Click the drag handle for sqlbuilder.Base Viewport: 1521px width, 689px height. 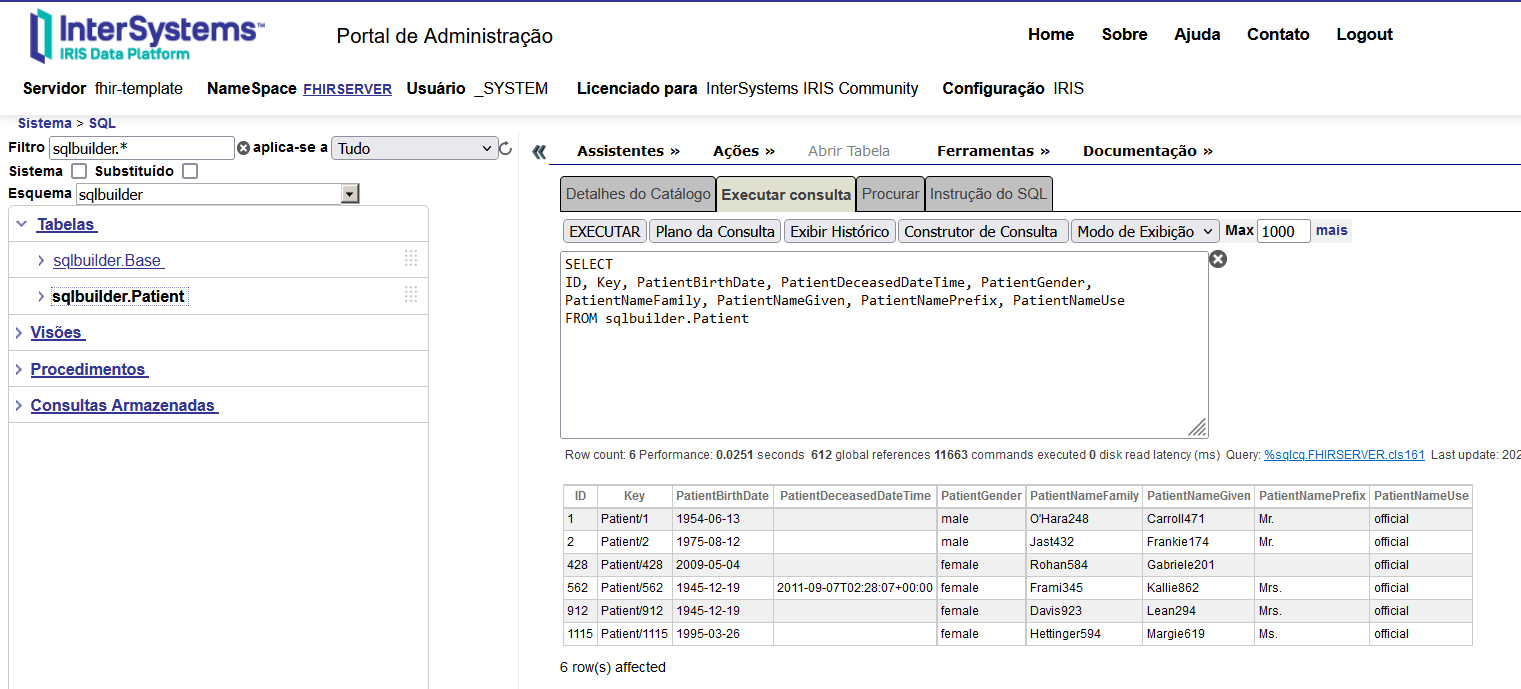tap(411, 260)
